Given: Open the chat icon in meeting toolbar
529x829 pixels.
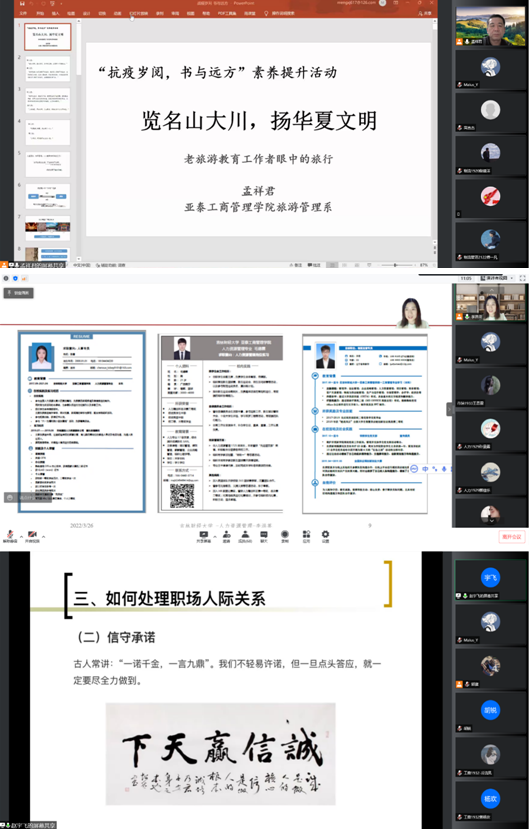Looking at the screenshot, I should [x=264, y=535].
